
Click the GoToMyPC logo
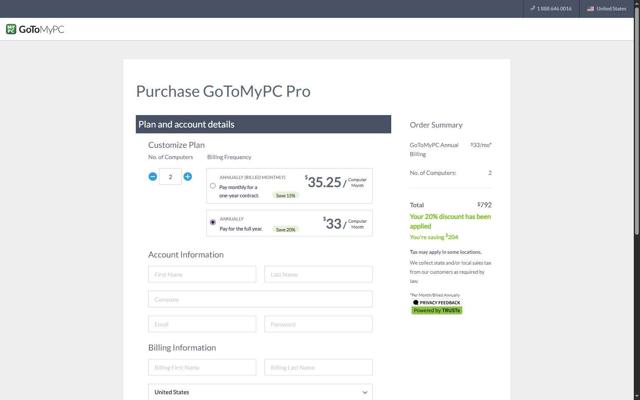click(35, 29)
